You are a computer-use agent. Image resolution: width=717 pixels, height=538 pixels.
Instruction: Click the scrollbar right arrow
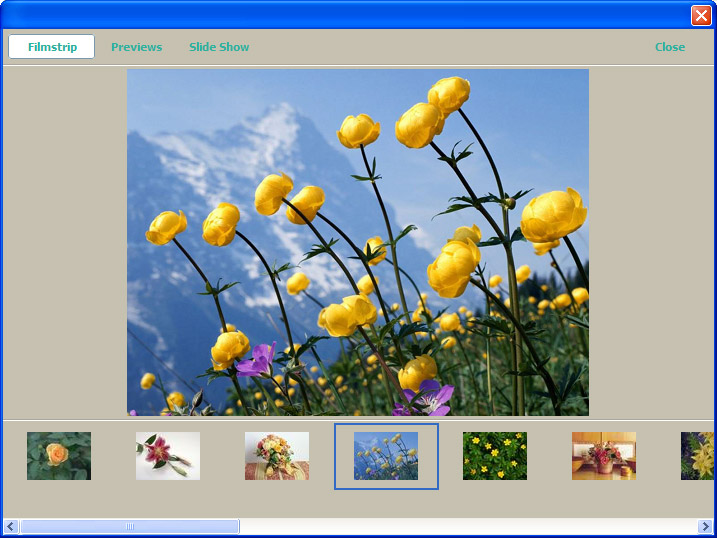705,526
